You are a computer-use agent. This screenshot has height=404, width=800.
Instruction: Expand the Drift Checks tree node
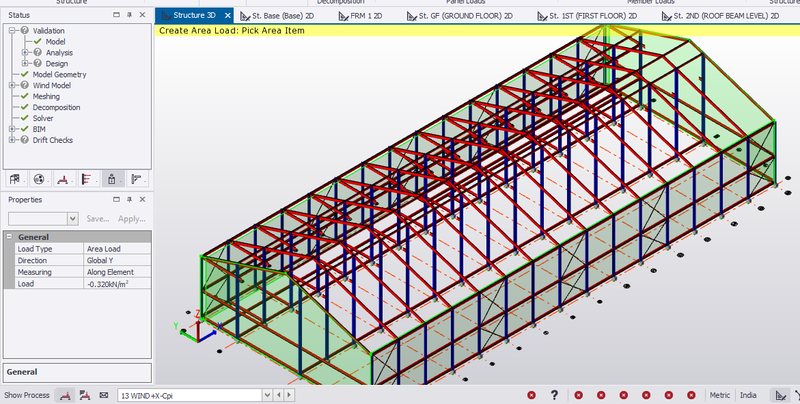coord(12,140)
